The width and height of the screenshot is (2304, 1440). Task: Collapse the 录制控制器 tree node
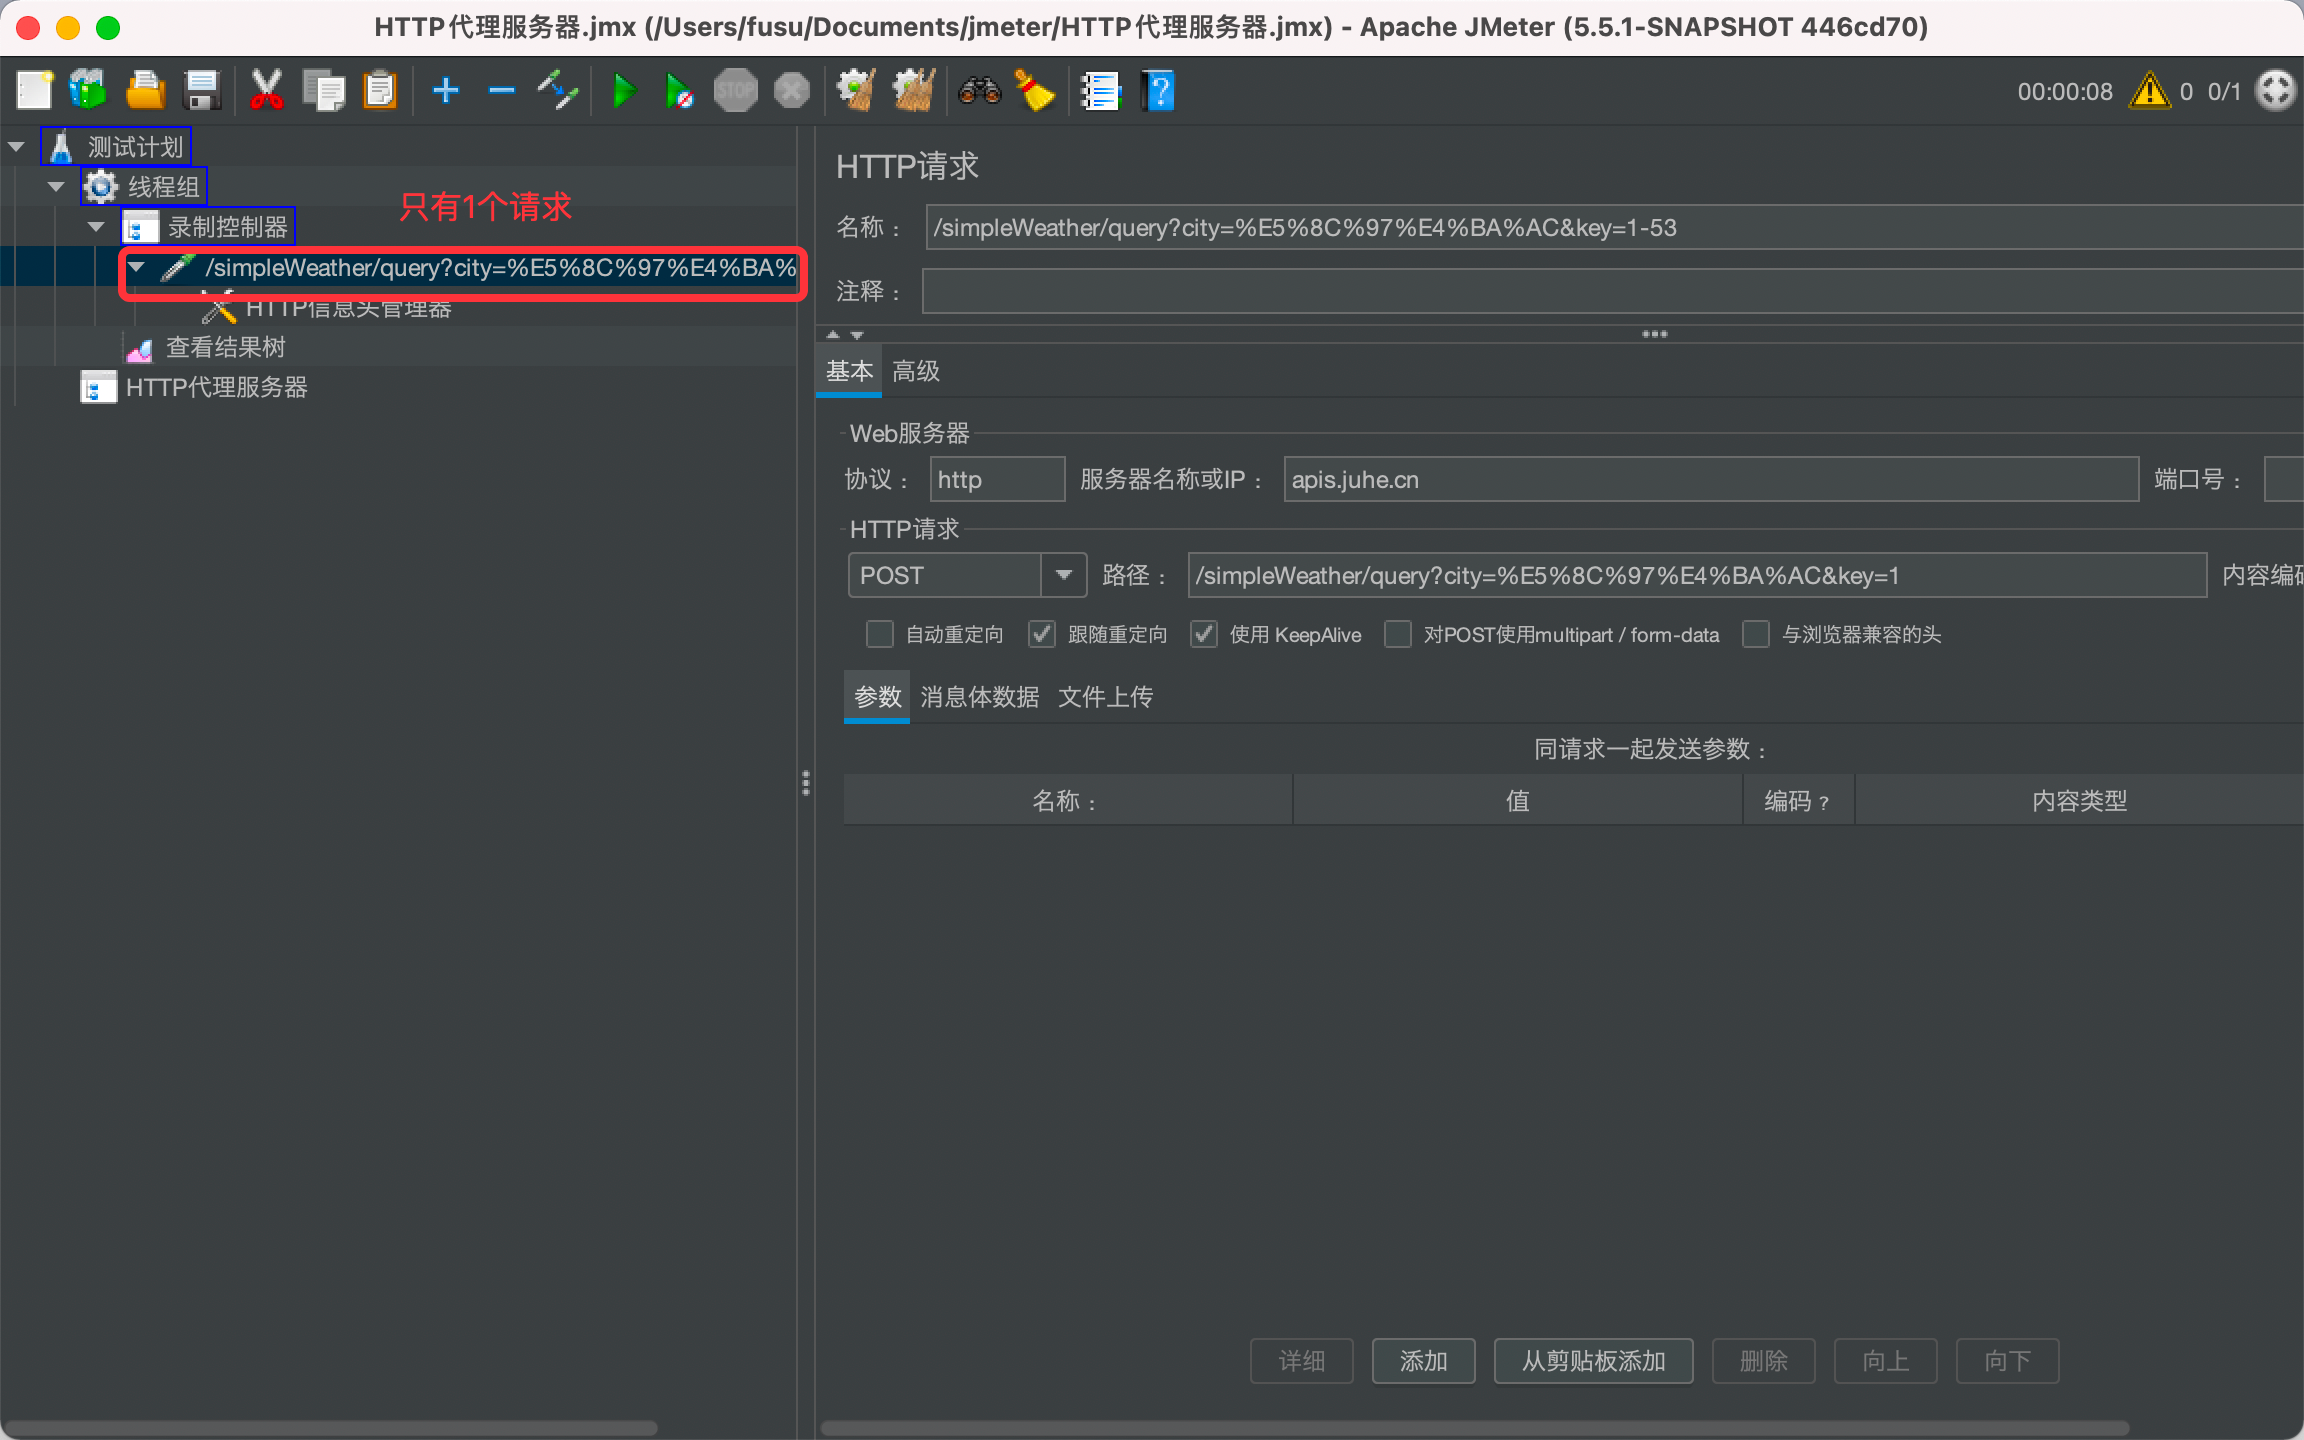click(x=96, y=227)
